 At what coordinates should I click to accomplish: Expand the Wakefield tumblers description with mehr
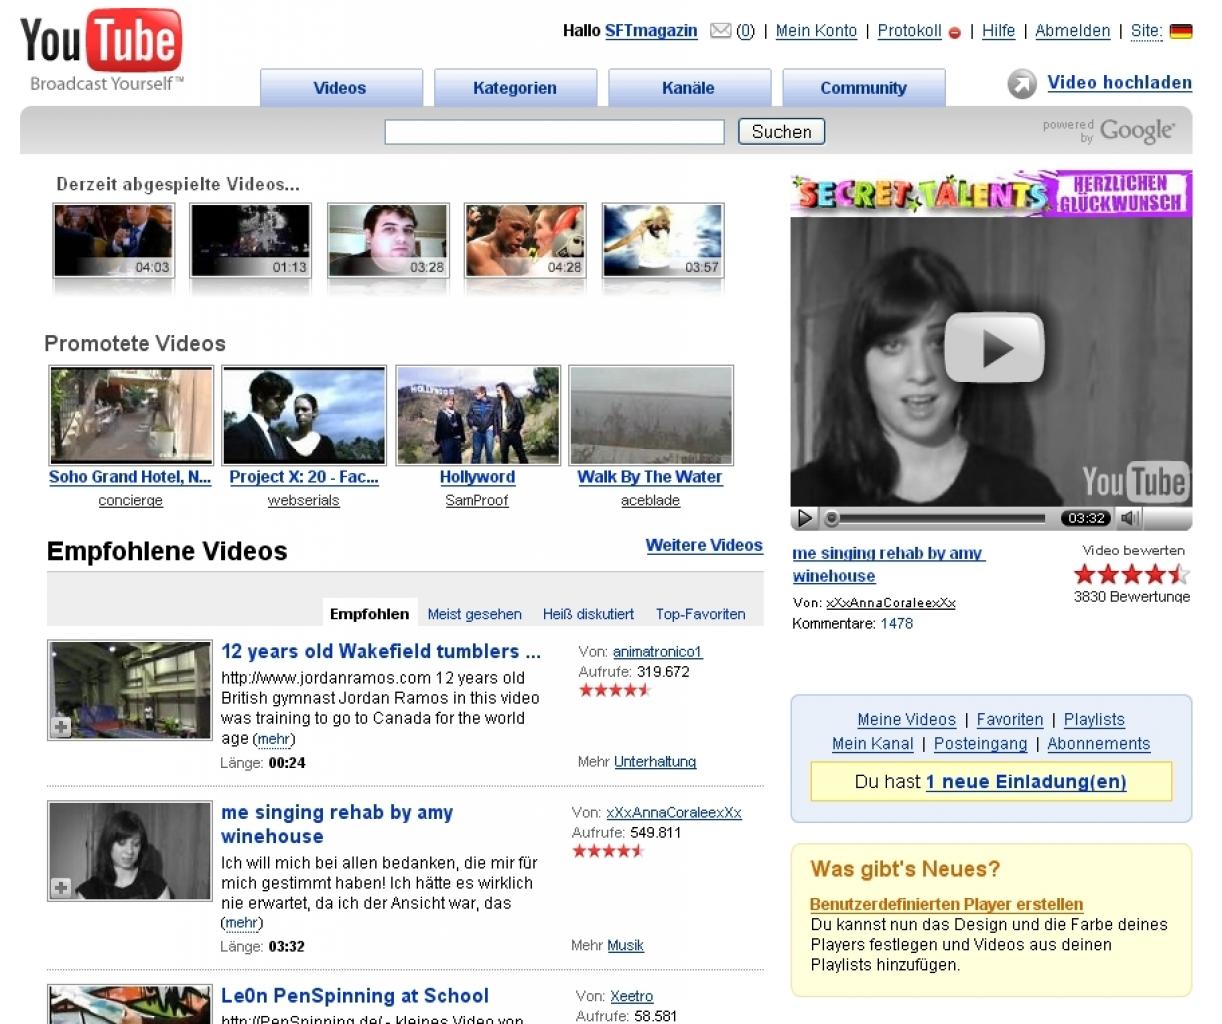tap(273, 739)
